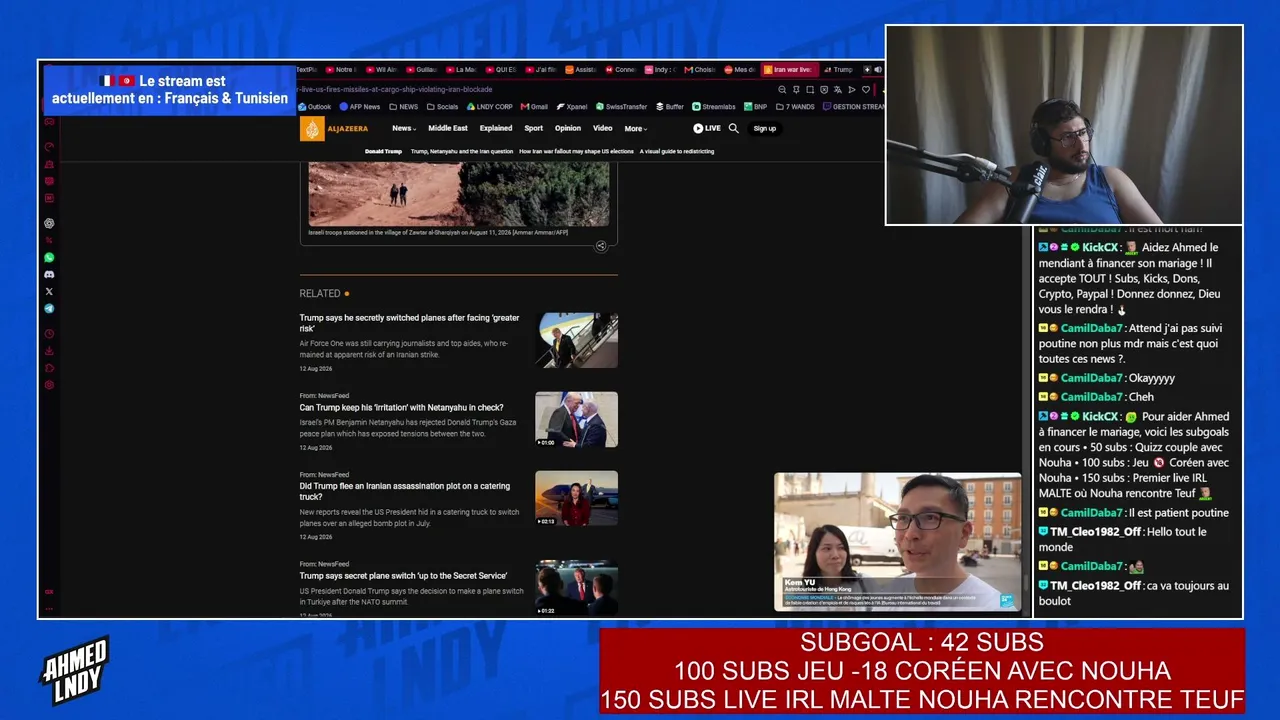Click the share icon below the photo
Image resolution: width=1280 pixels, height=720 pixels.
click(x=601, y=246)
